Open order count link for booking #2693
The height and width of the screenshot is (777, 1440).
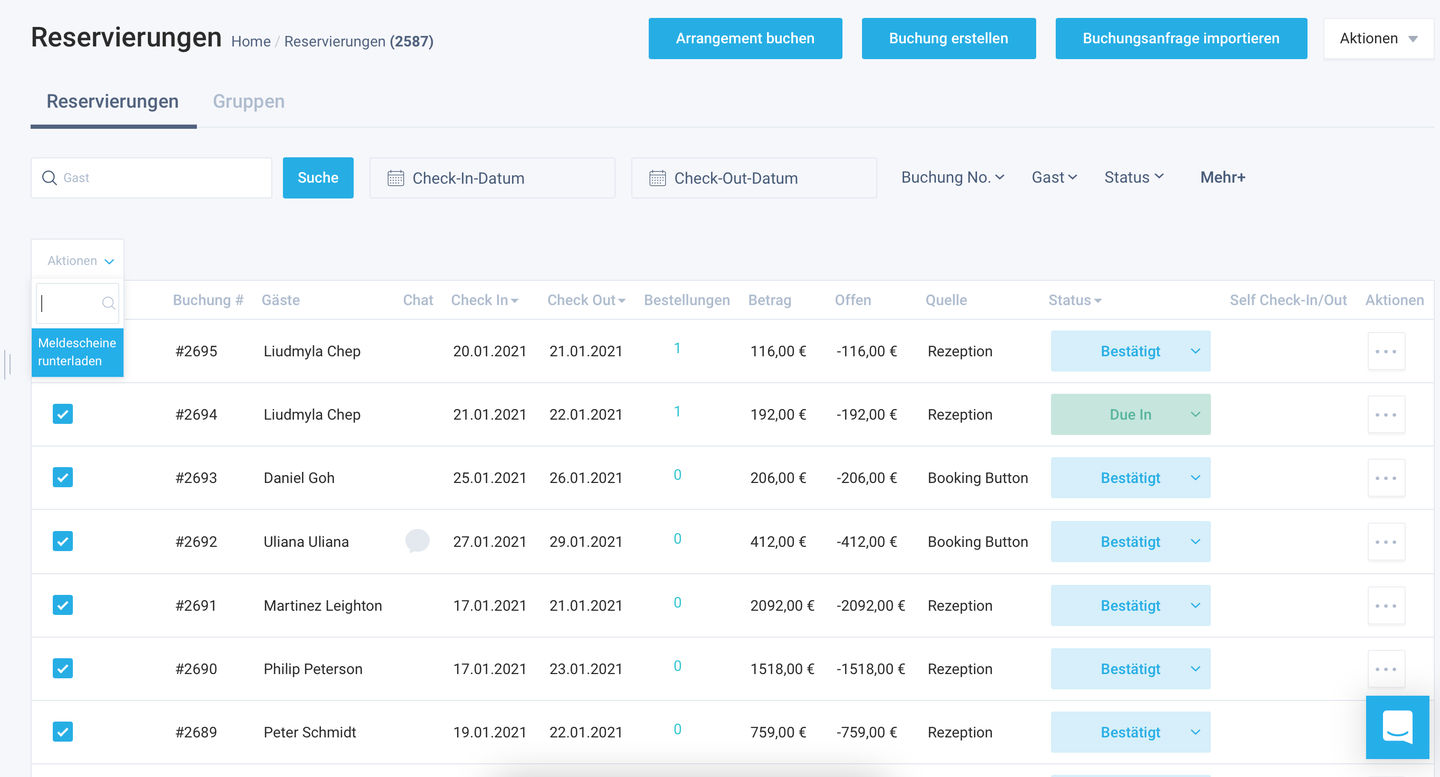pyautogui.click(x=677, y=476)
